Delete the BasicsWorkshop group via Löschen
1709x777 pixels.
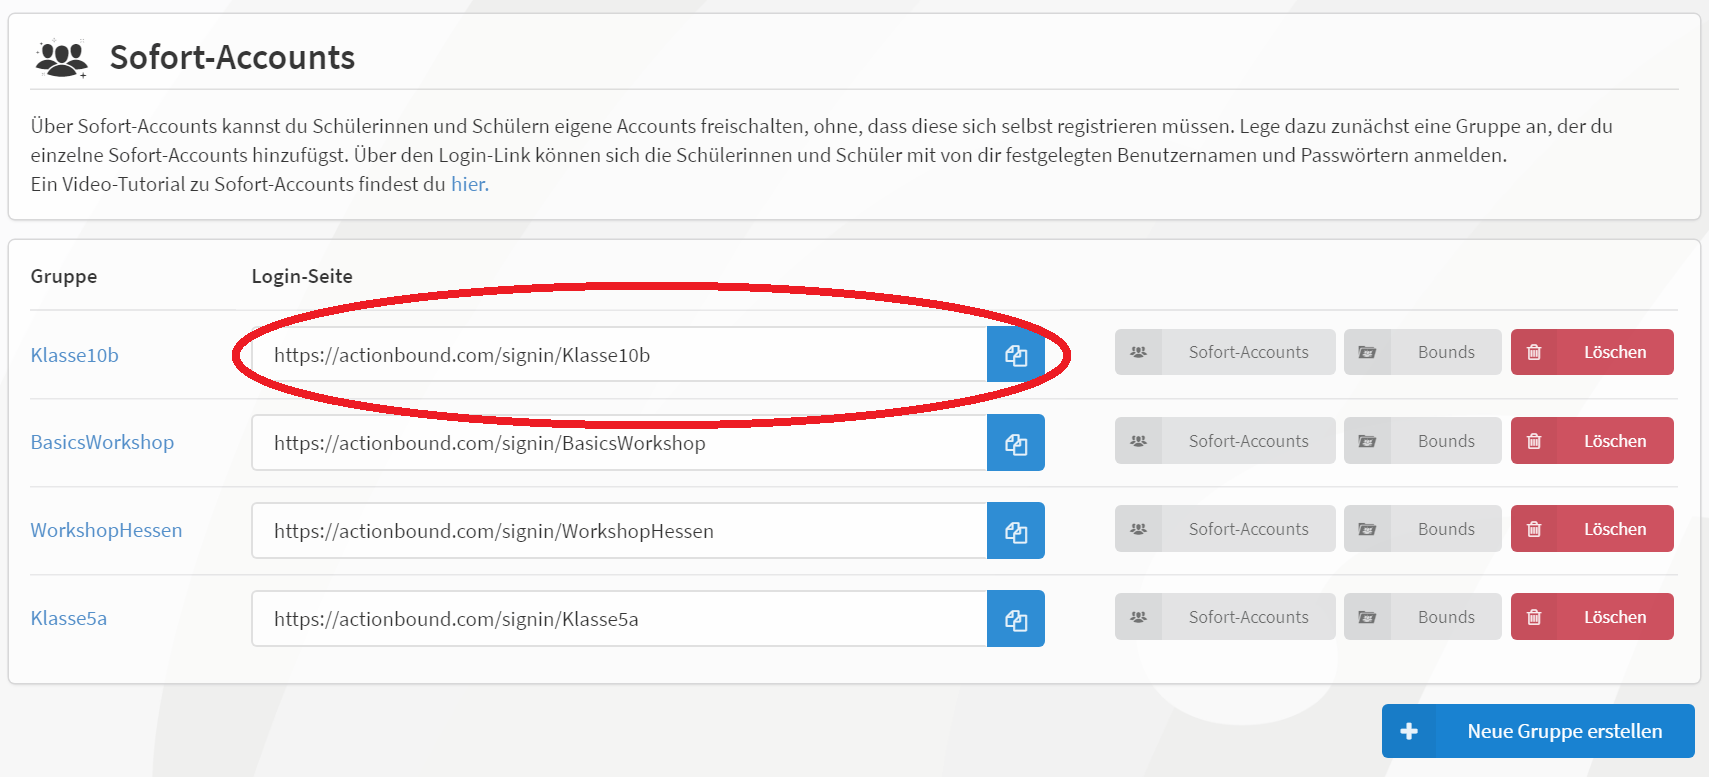(x=1592, y=441)
